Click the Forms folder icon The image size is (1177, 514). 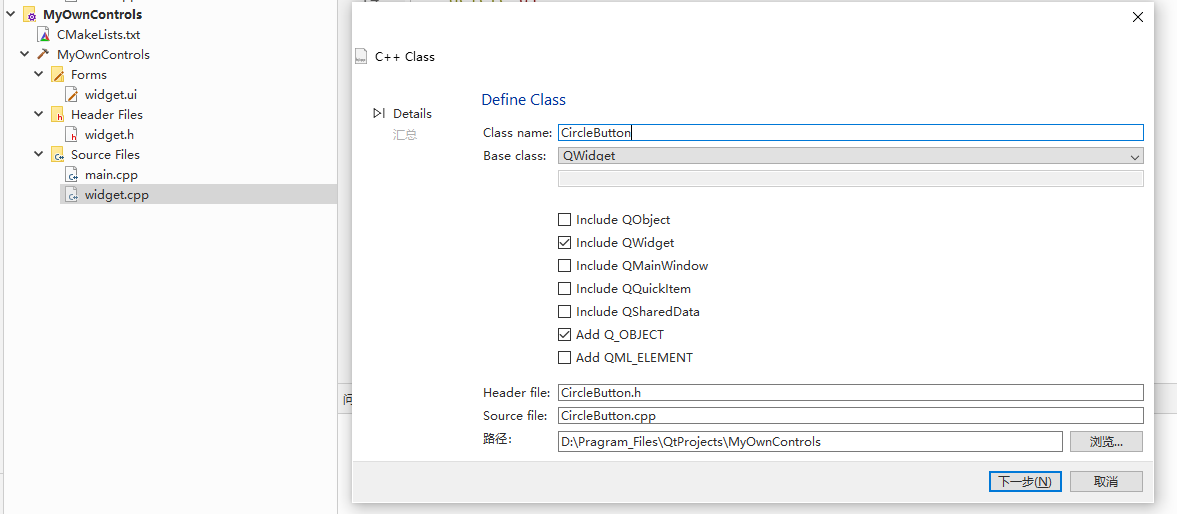click(x=58, y=75)
